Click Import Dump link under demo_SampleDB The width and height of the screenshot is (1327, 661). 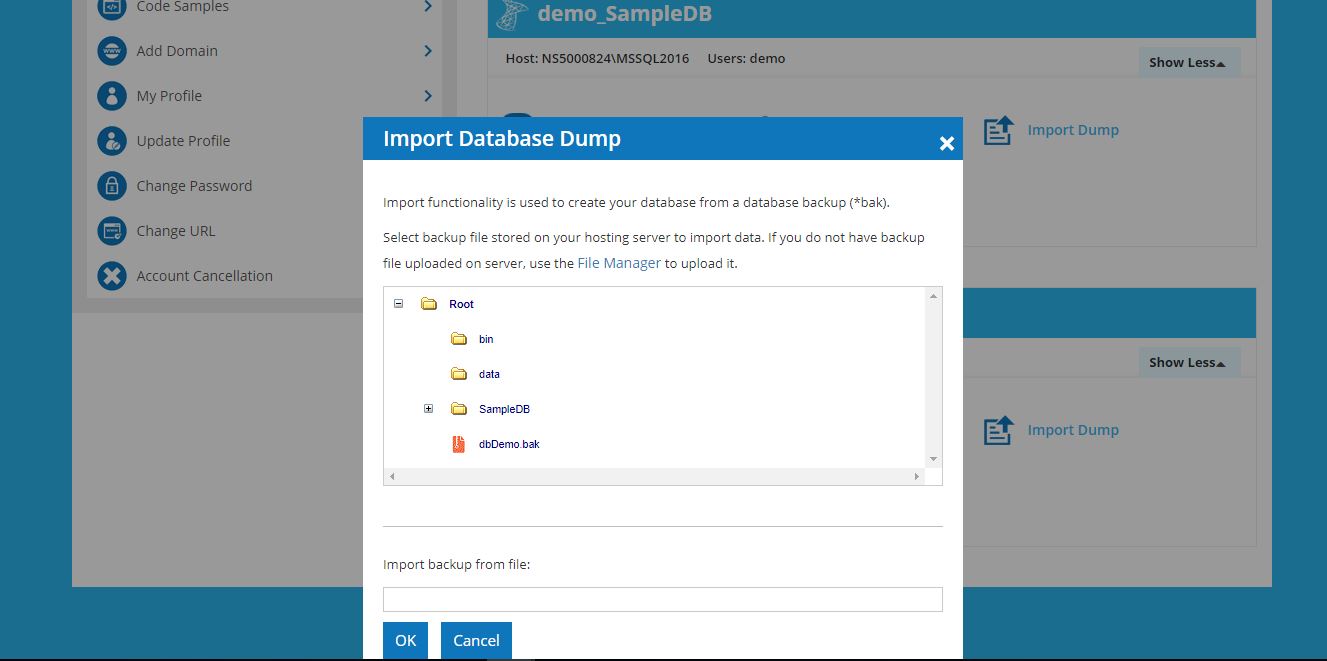coord(1073,130)
